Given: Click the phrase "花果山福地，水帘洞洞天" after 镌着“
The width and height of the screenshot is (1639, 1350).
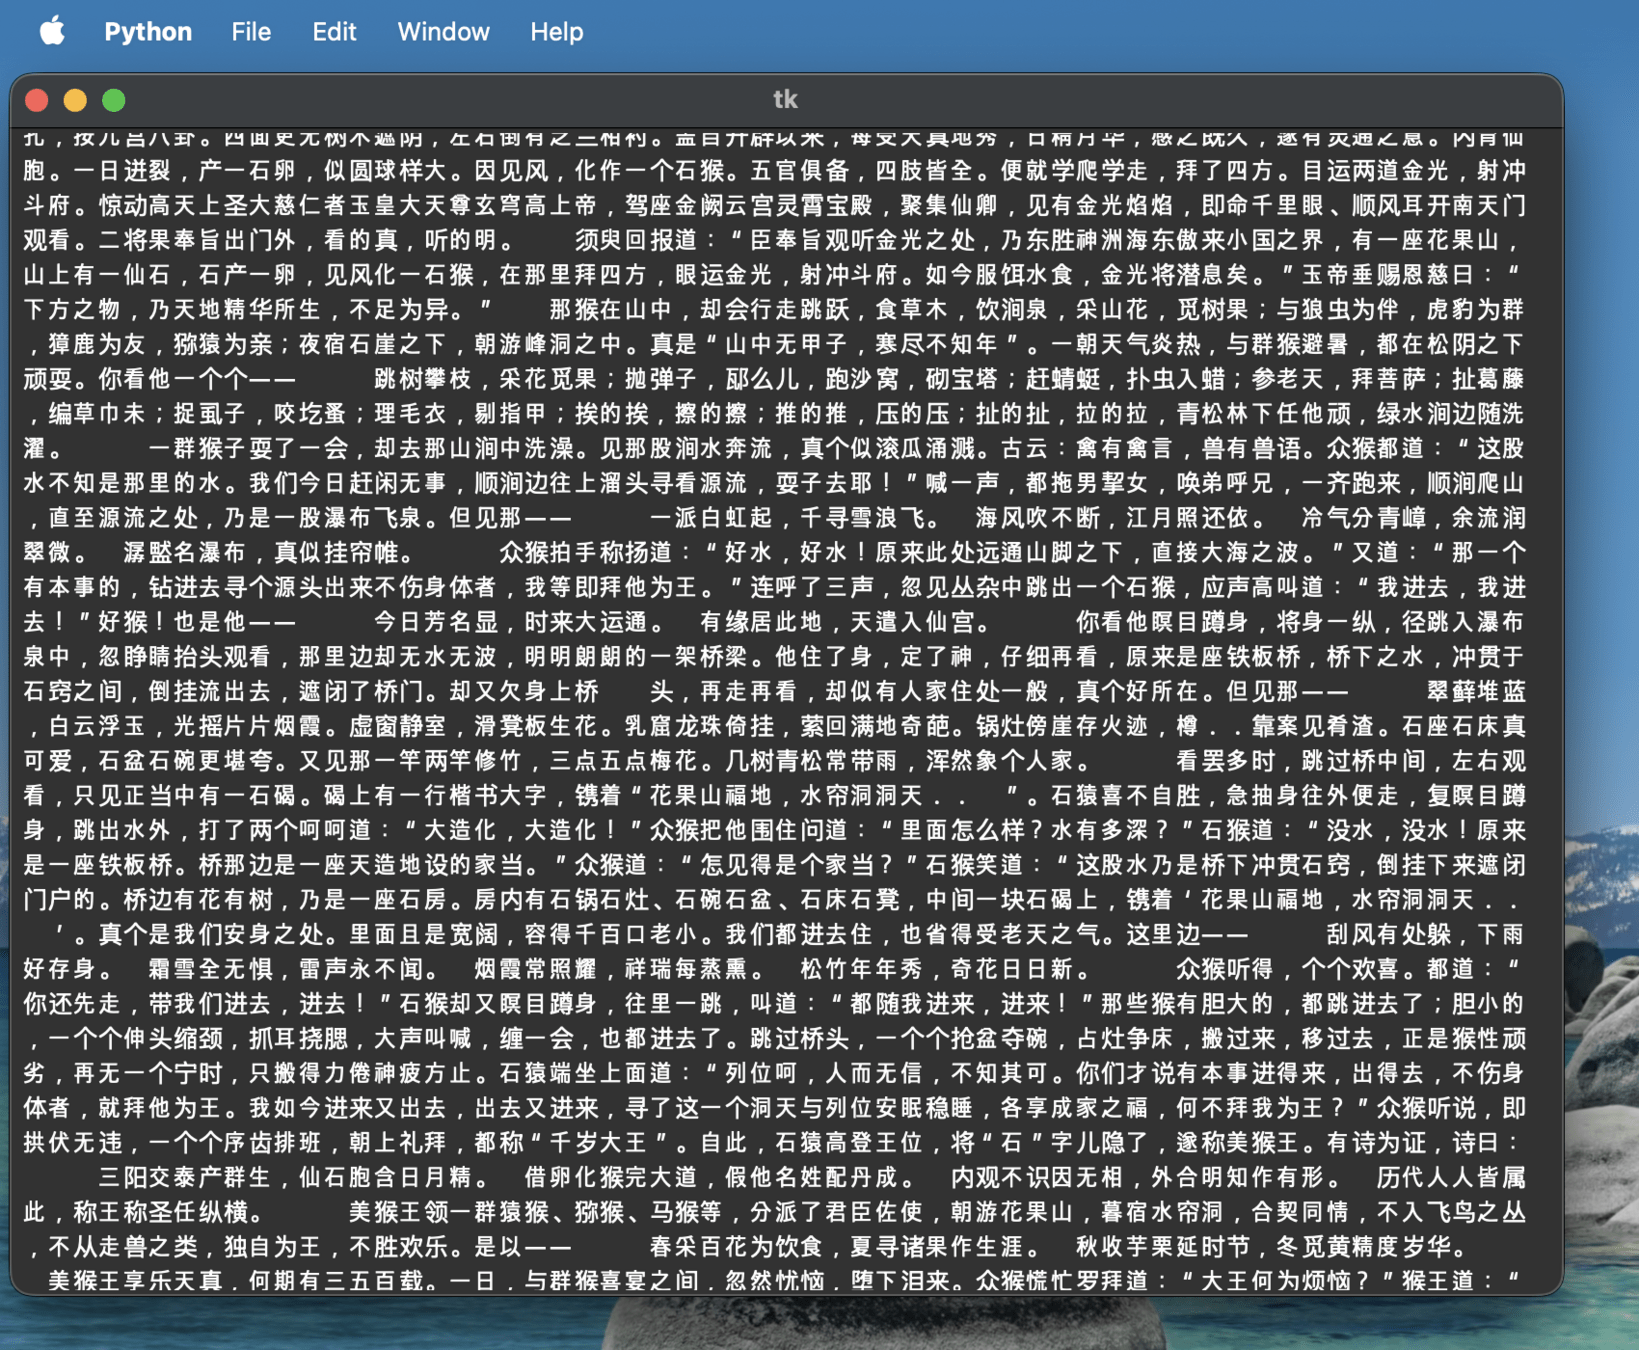Looking at the screenshot, I should pos(786,795).
